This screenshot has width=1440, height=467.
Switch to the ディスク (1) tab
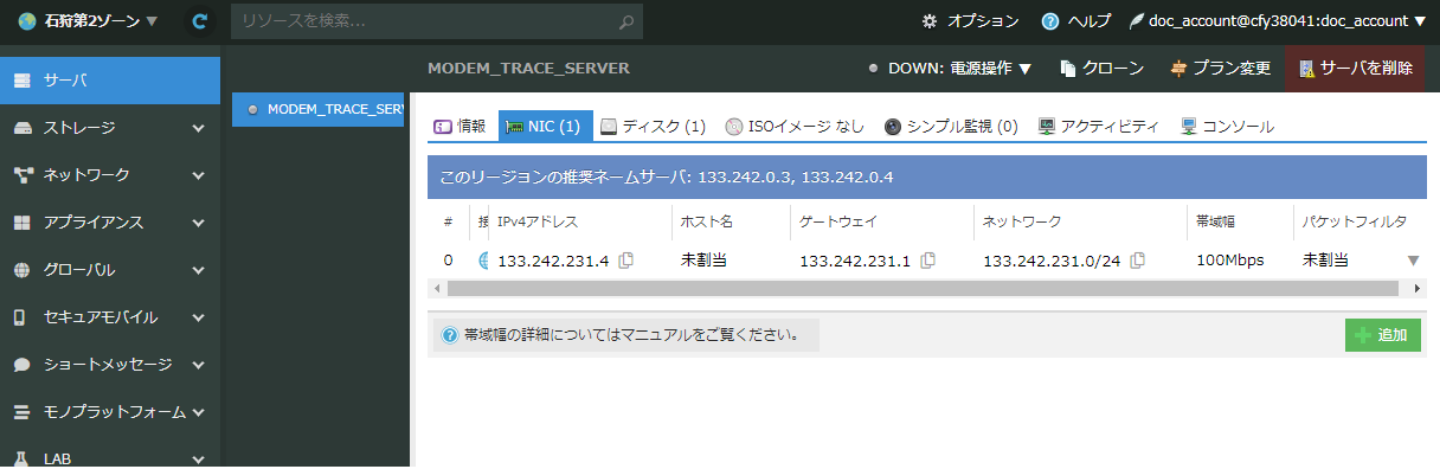click(x=653, y=127)
